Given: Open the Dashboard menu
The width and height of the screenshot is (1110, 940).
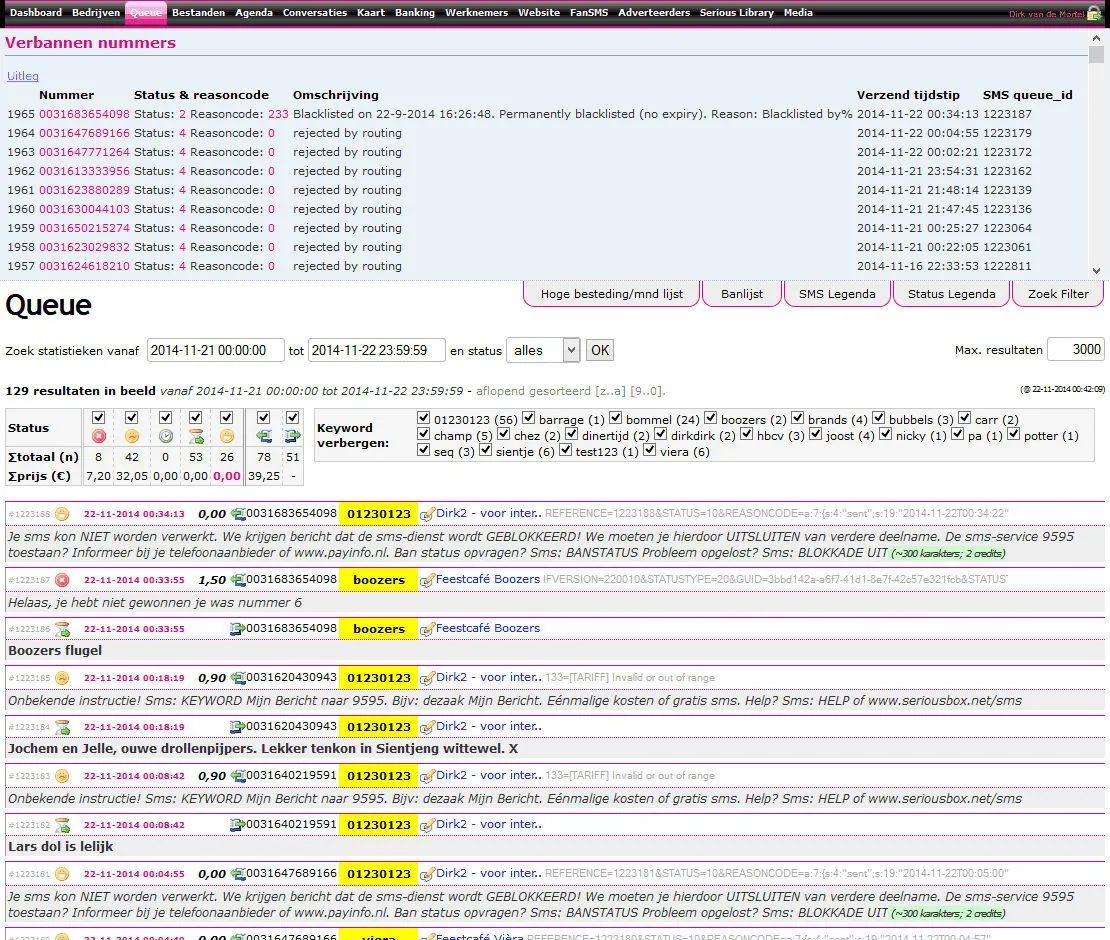Looking at the screenshot, I should click(x=36, y=13).
